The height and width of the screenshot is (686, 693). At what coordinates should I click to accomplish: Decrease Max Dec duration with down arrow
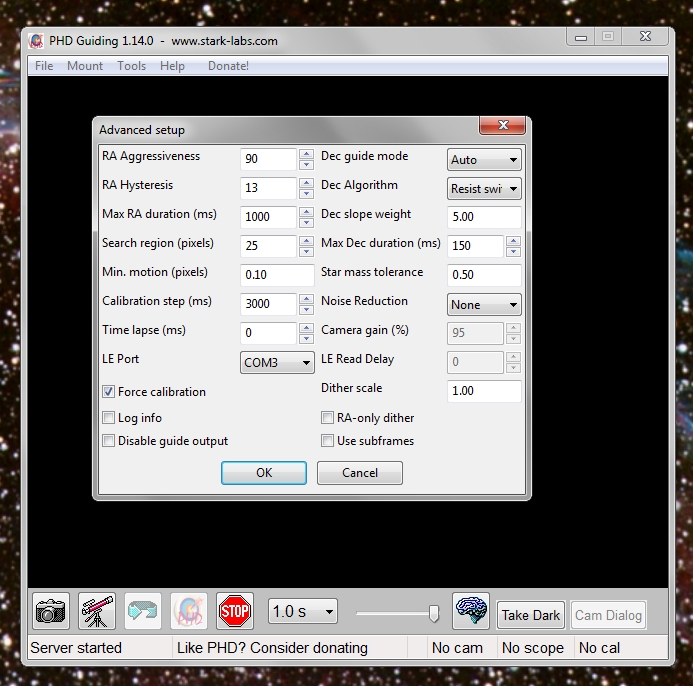[x=513, y=252]
